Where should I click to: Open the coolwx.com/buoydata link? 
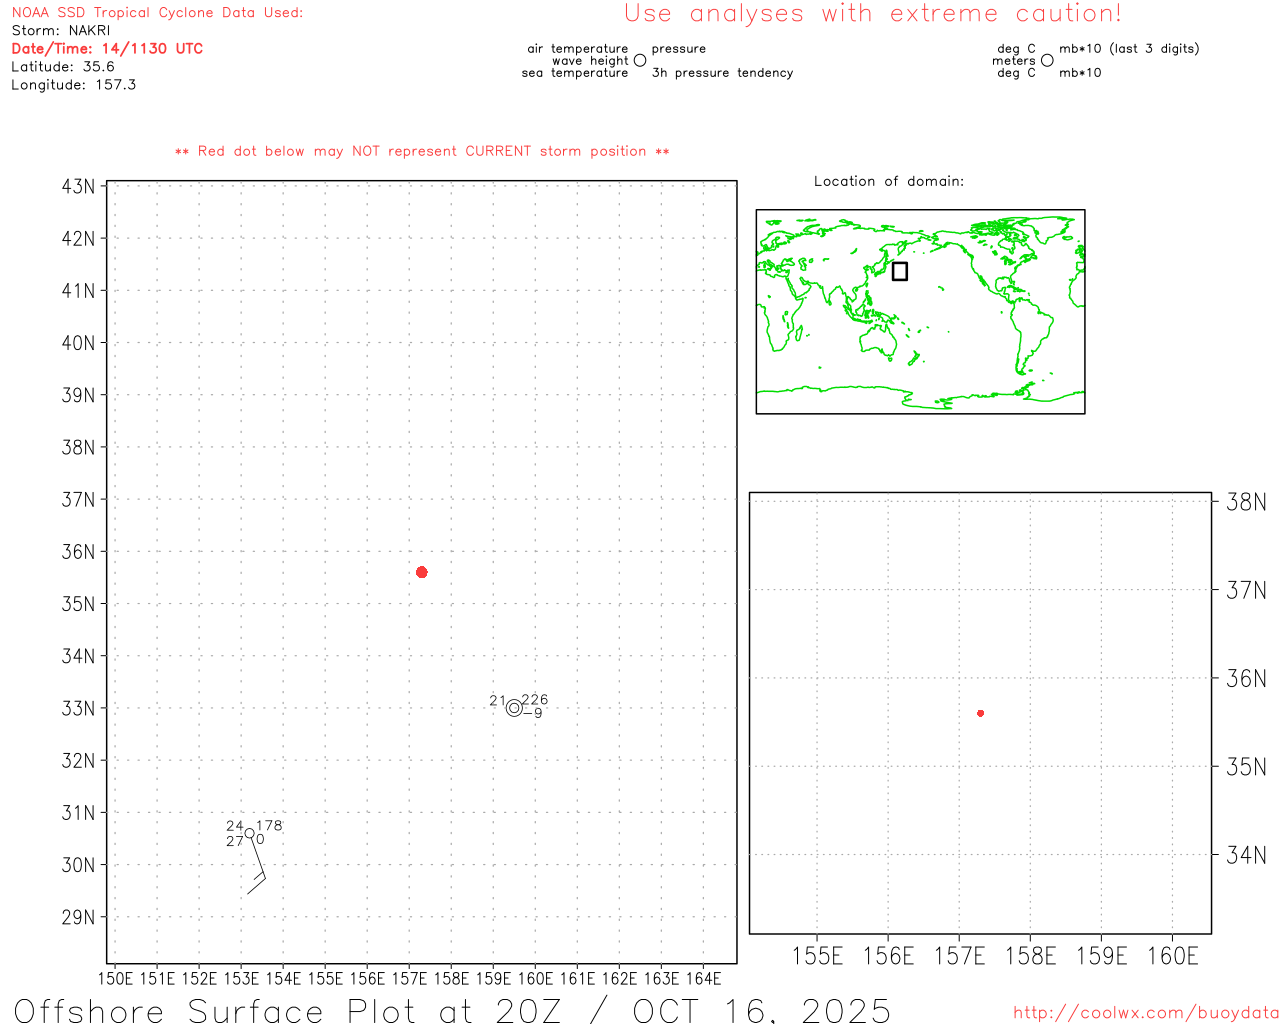(1146, 1013)
